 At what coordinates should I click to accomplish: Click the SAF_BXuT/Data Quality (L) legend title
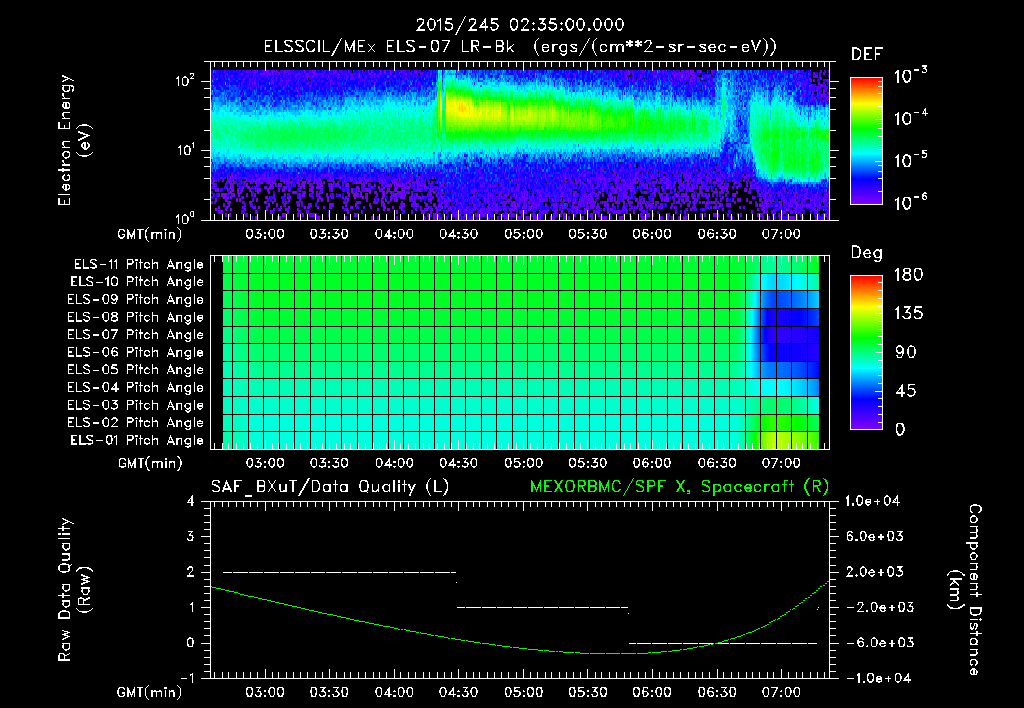[x=330, y=487]
